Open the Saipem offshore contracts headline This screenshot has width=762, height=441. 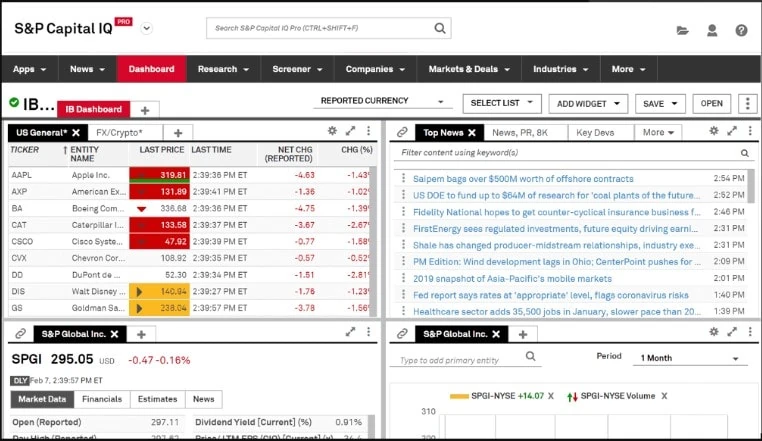click(x=523, y=179)
